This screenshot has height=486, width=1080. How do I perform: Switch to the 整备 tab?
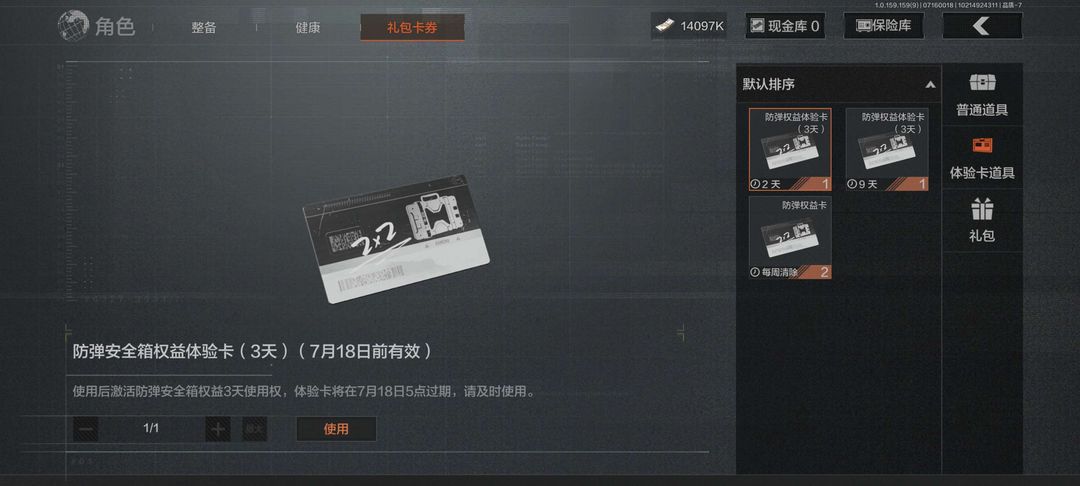click(204, 28)
